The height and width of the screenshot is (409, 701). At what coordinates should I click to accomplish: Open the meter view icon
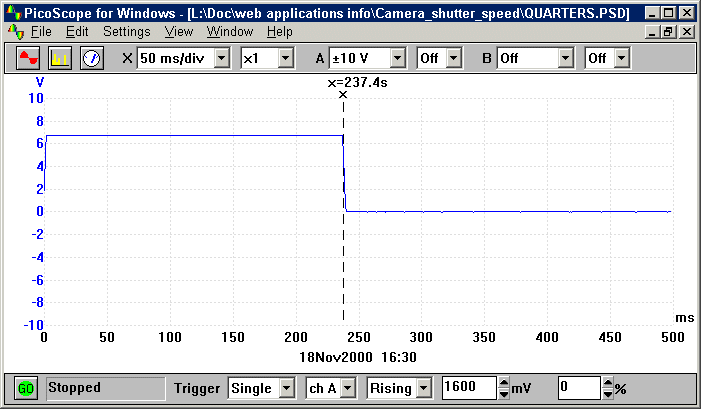[92, 58]
